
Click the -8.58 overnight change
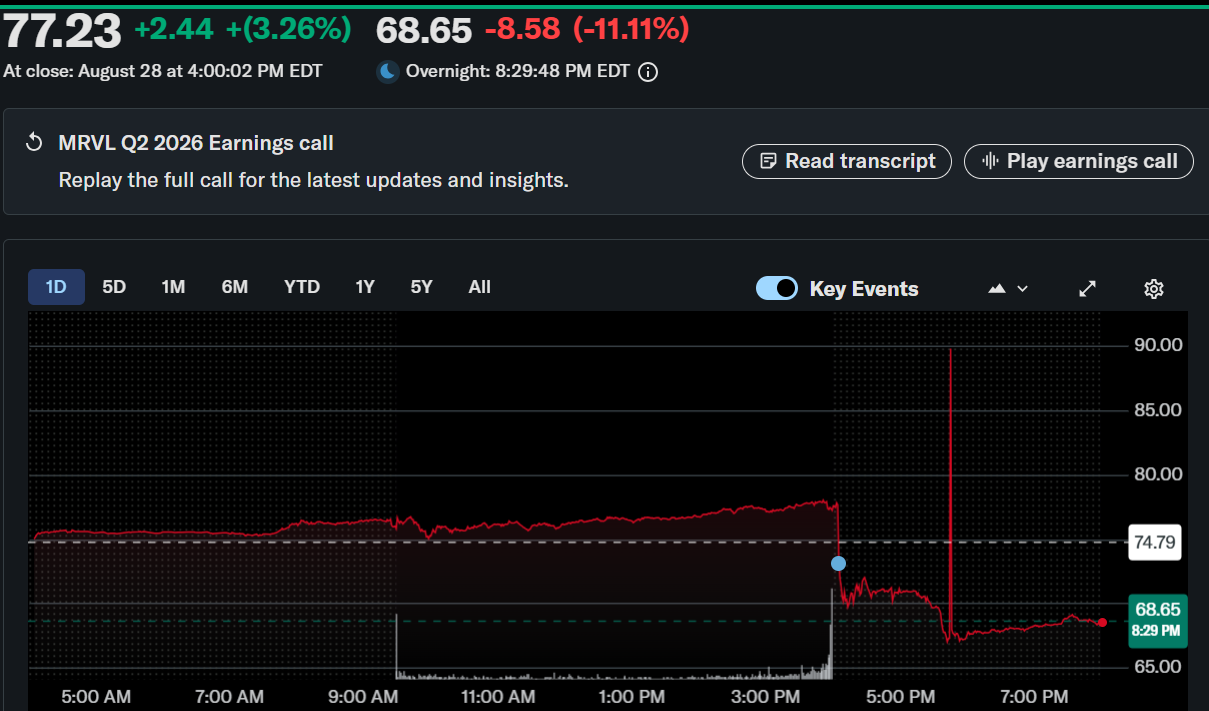coord(522,30)
